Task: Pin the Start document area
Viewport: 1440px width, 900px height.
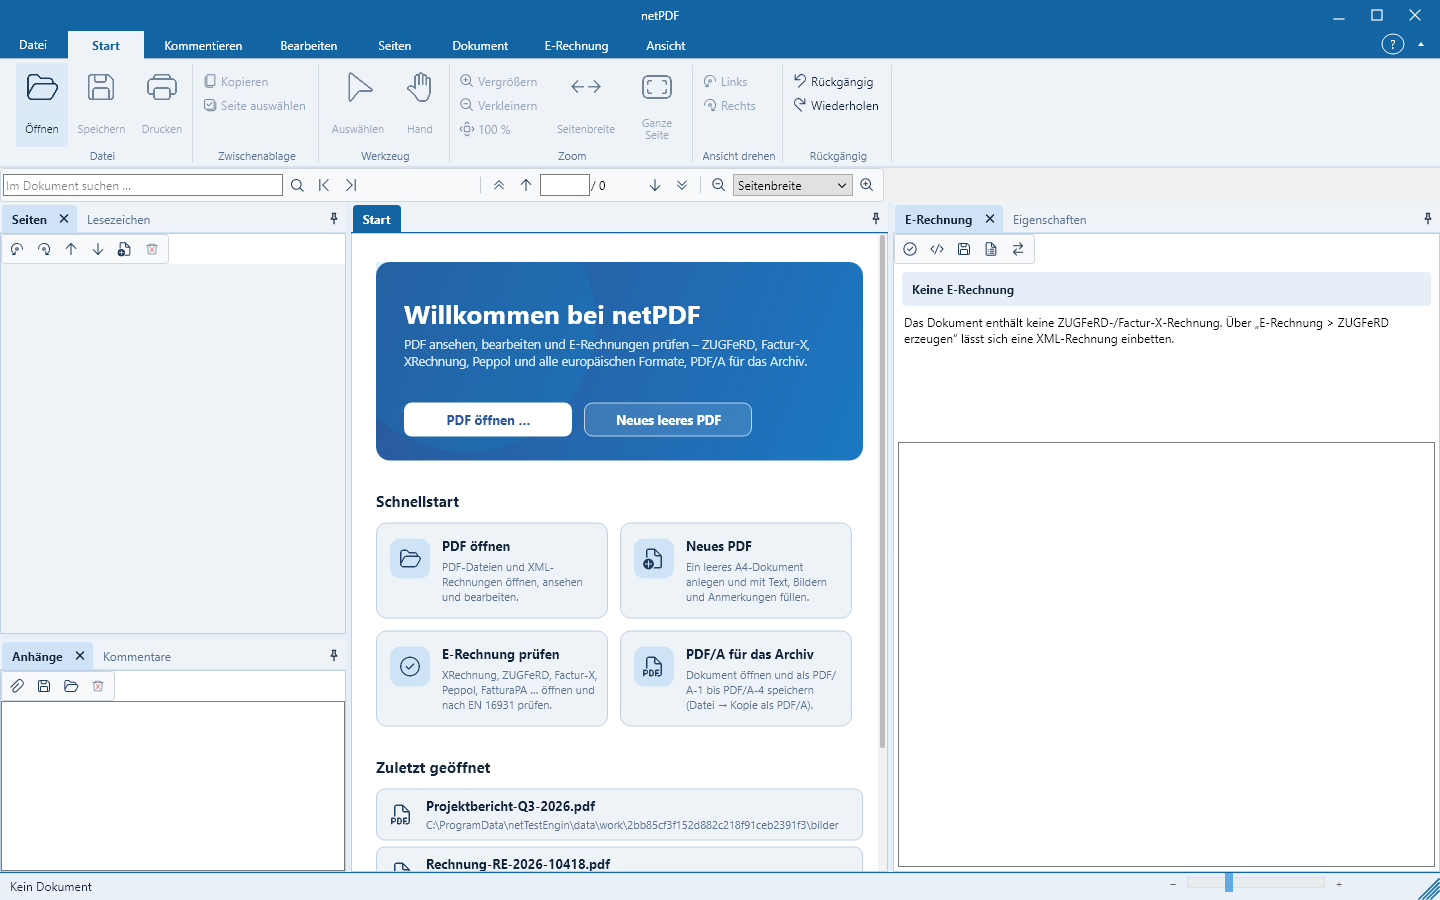Action: point(876,219)
